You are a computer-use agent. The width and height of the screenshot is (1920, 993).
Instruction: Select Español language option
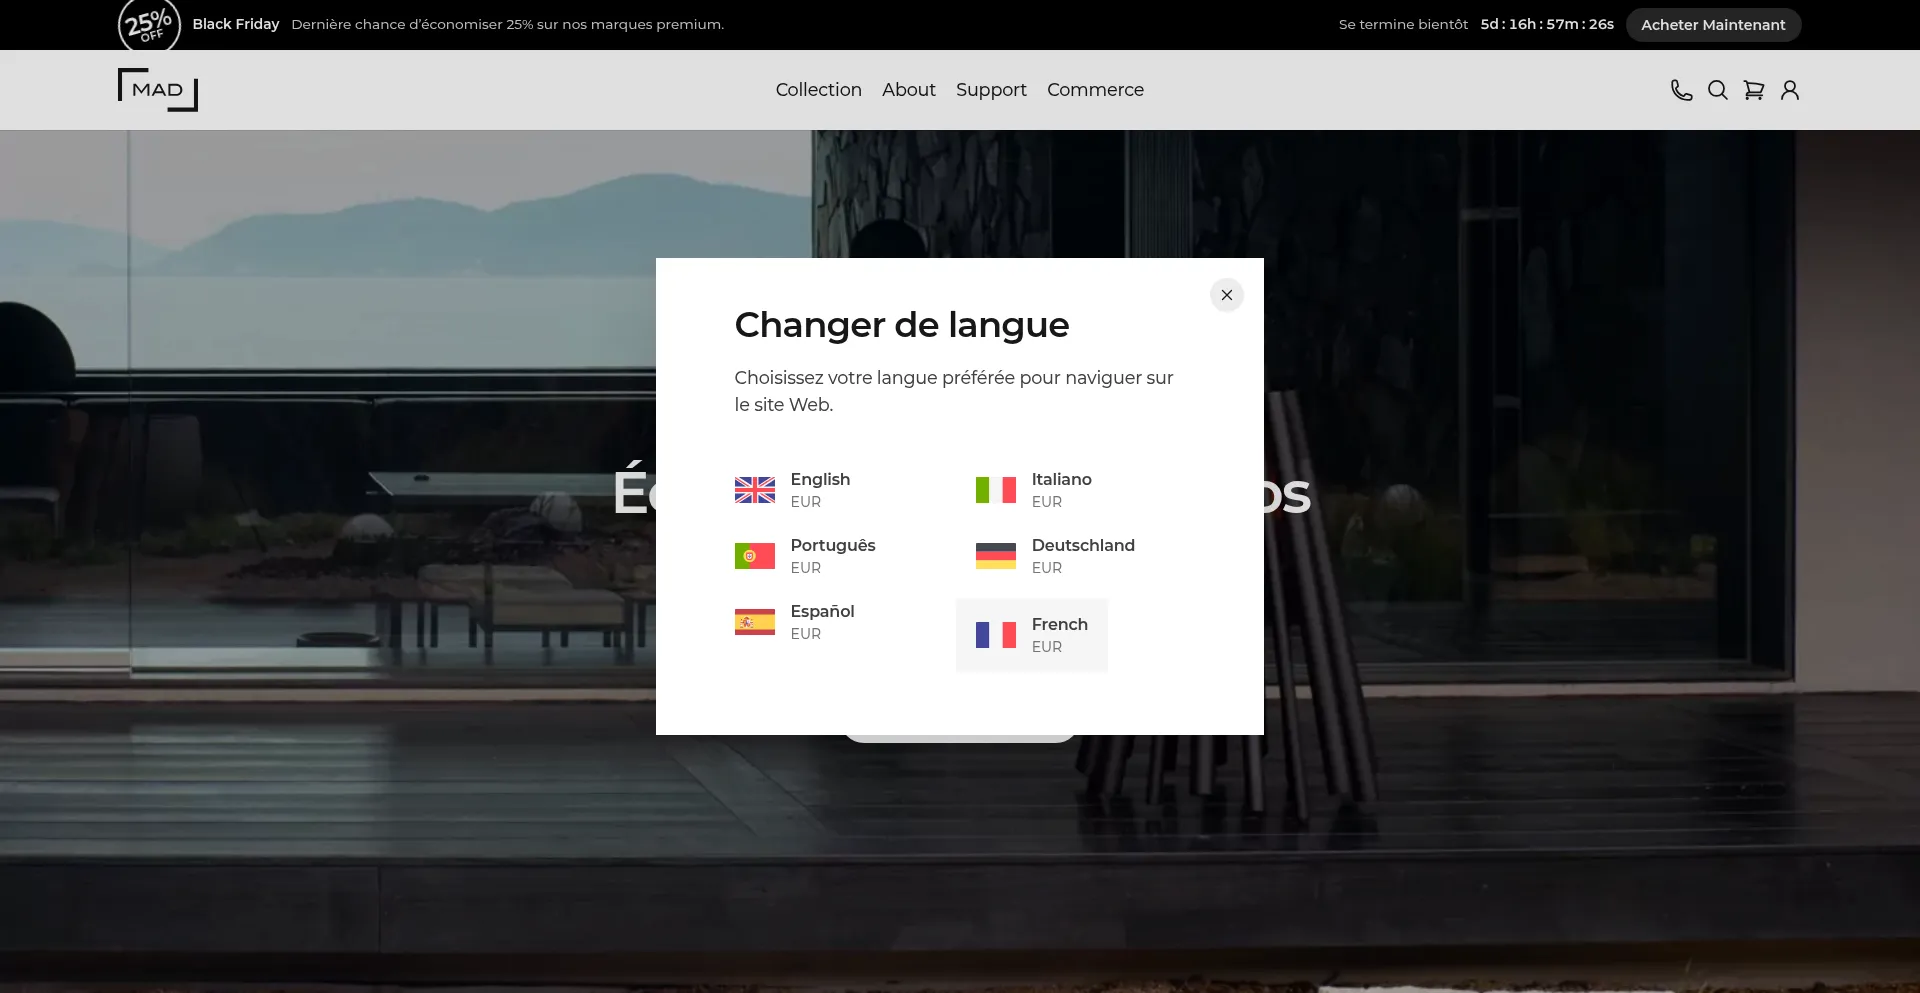pos(821,621)
